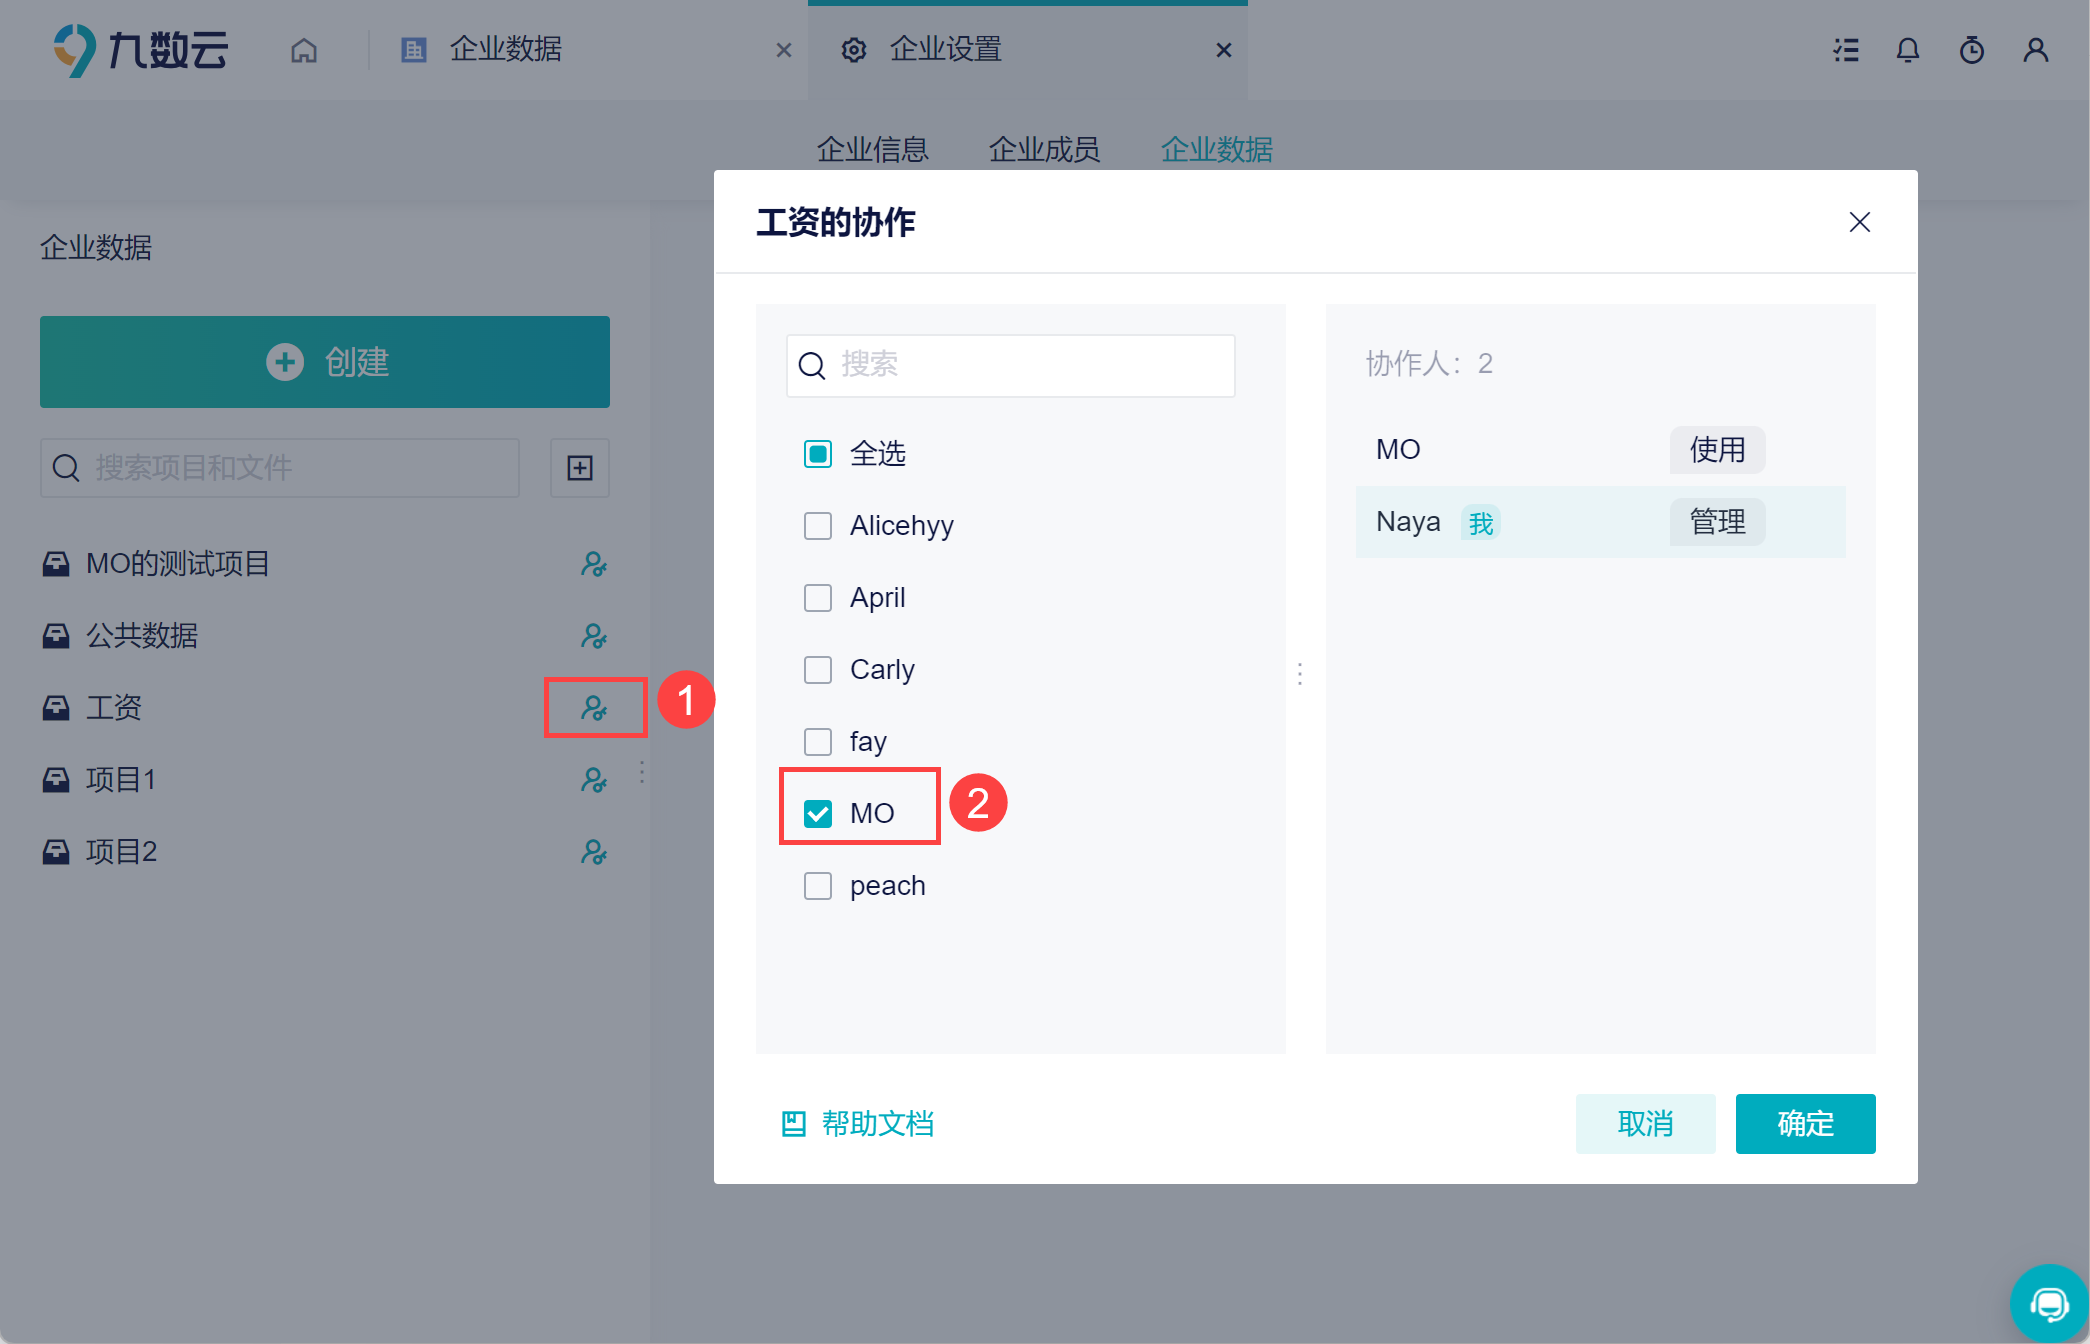
Task: Close the 工资的协作 dialog
Action: click(x=1860, y=222)
